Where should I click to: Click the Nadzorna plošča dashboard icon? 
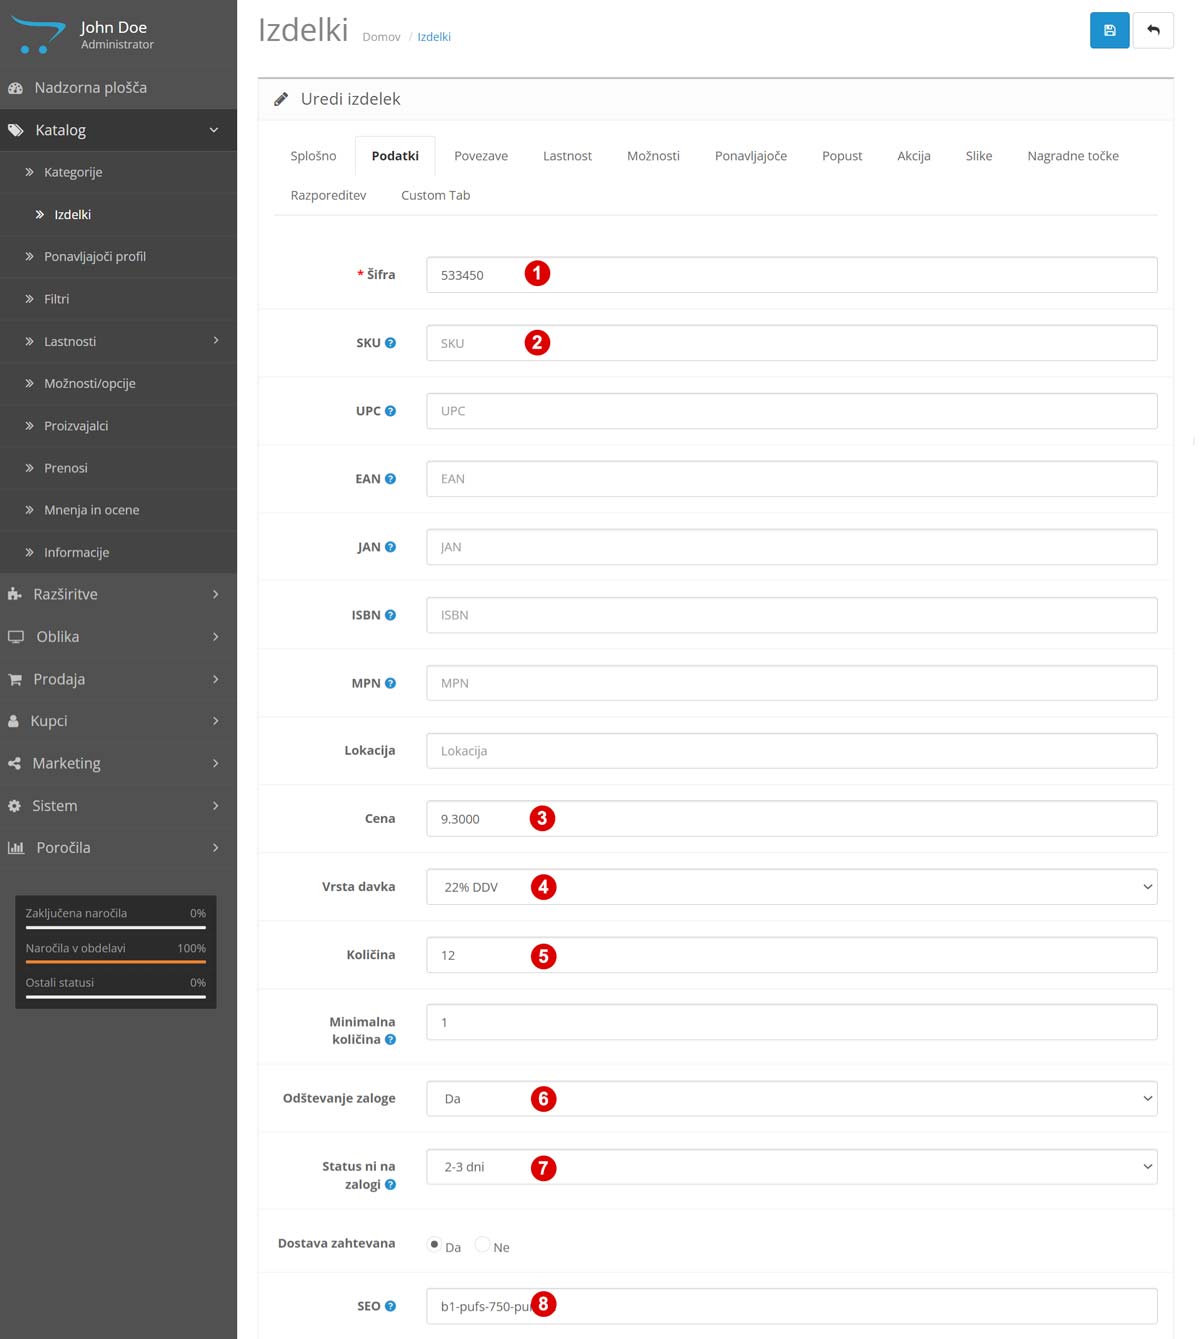(x=15, y=88)
